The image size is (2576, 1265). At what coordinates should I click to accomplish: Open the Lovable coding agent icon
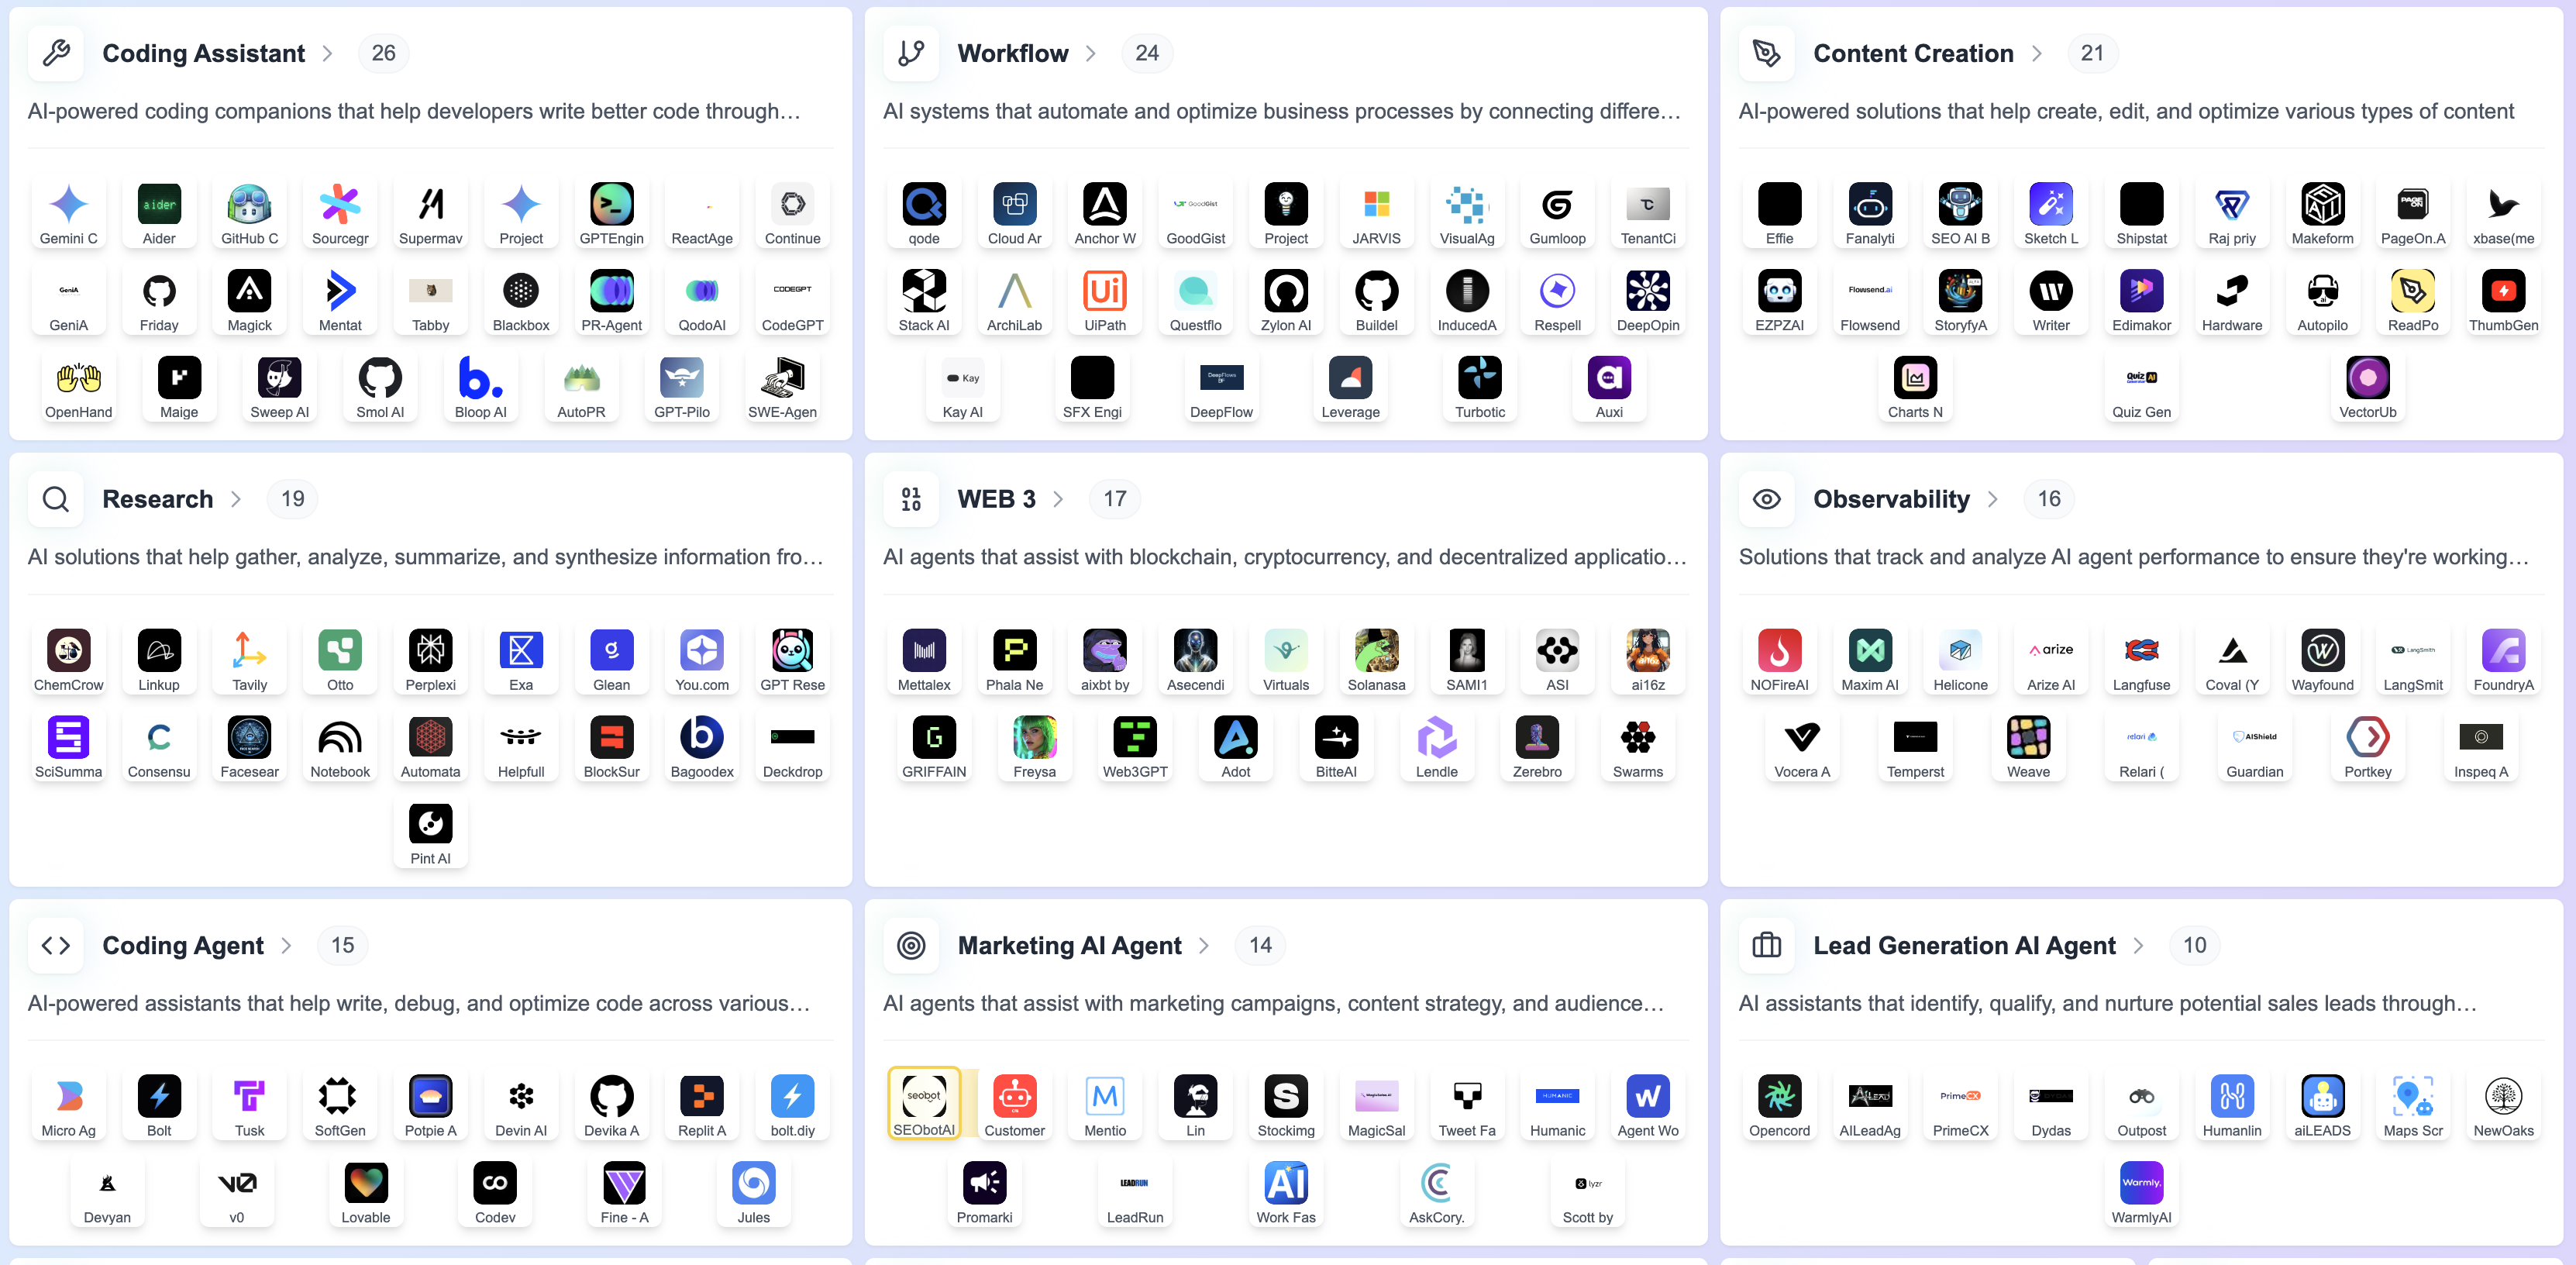pos(365,1184)
